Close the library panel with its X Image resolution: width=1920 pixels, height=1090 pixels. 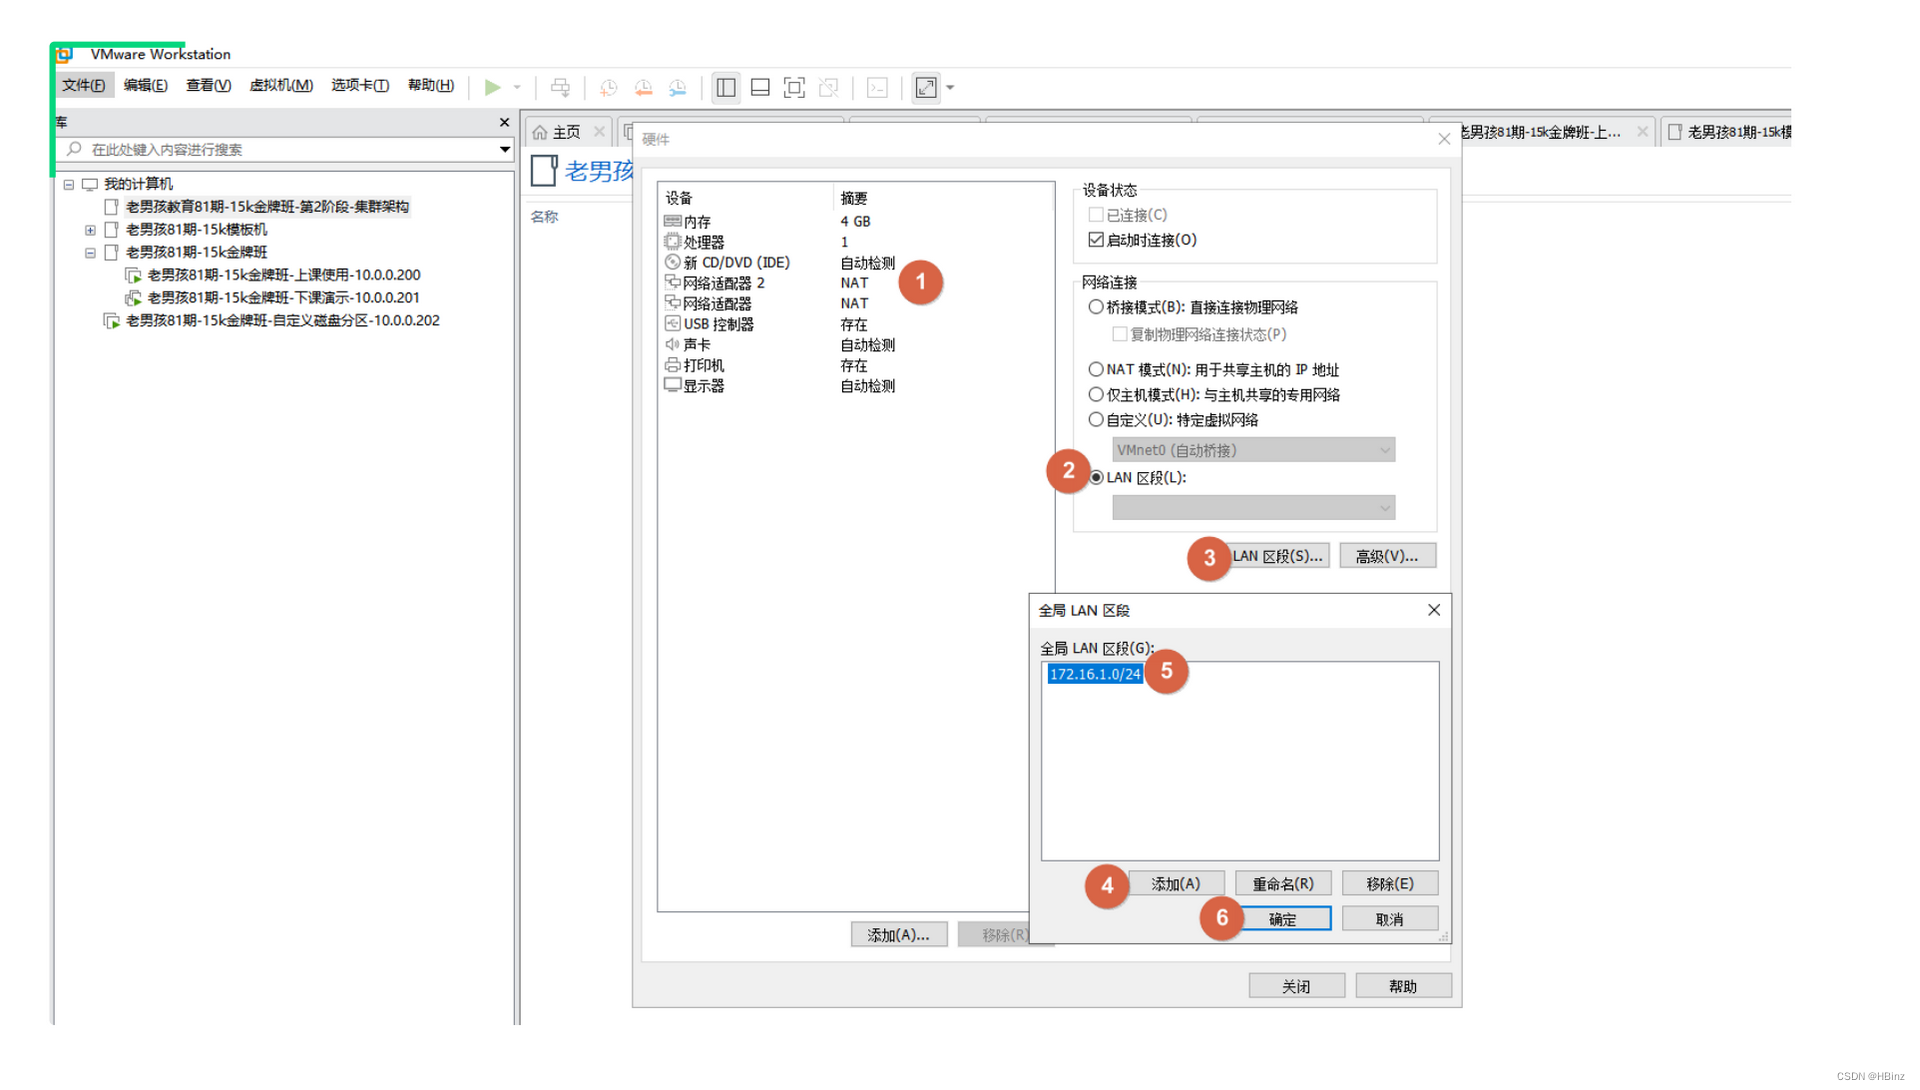tap(504, 122)
